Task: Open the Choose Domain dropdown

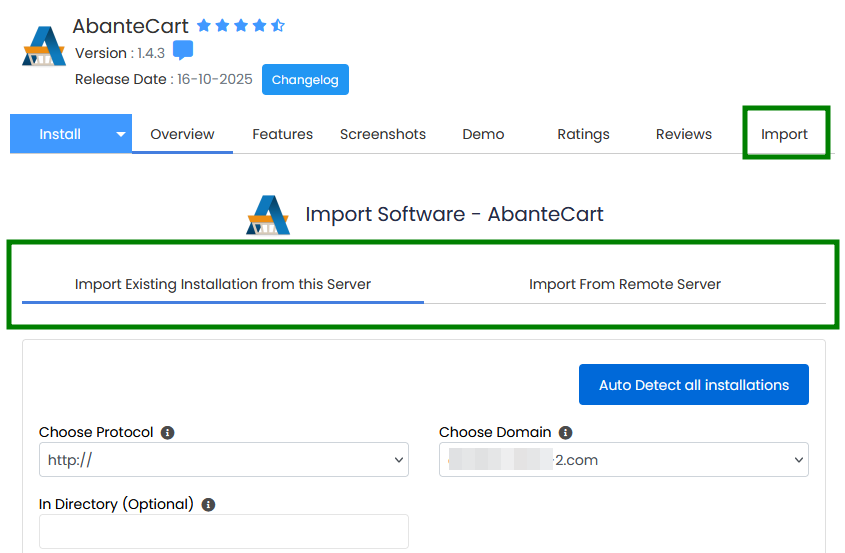Action: click(624, 460)
